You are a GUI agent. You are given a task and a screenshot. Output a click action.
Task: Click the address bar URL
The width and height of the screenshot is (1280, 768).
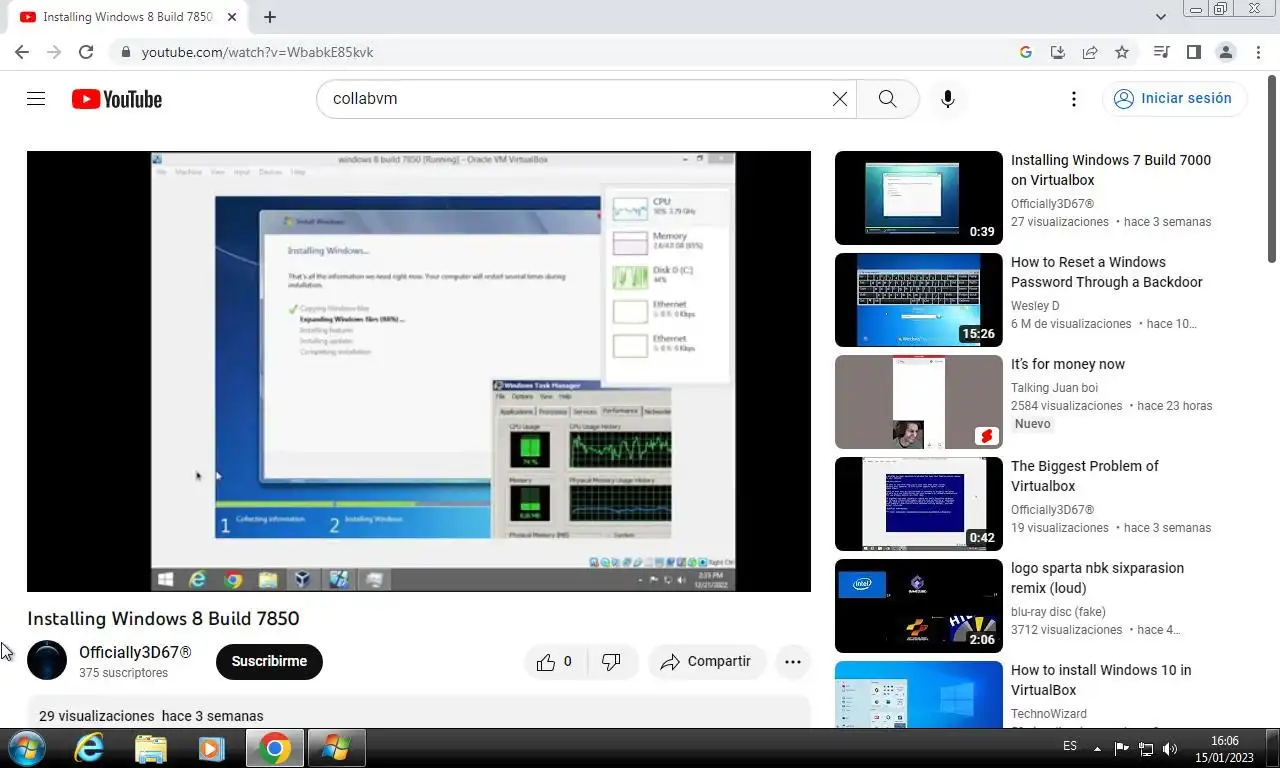pos(258,52)
